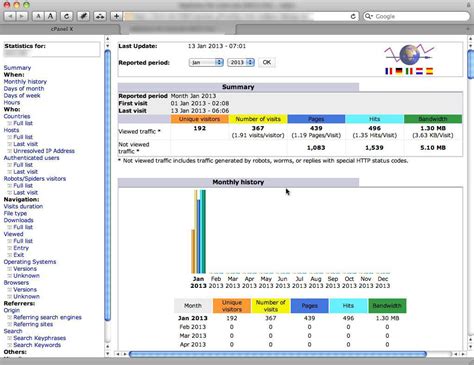Open Days of month link
The image size is (474, 365).
(24, 89)
